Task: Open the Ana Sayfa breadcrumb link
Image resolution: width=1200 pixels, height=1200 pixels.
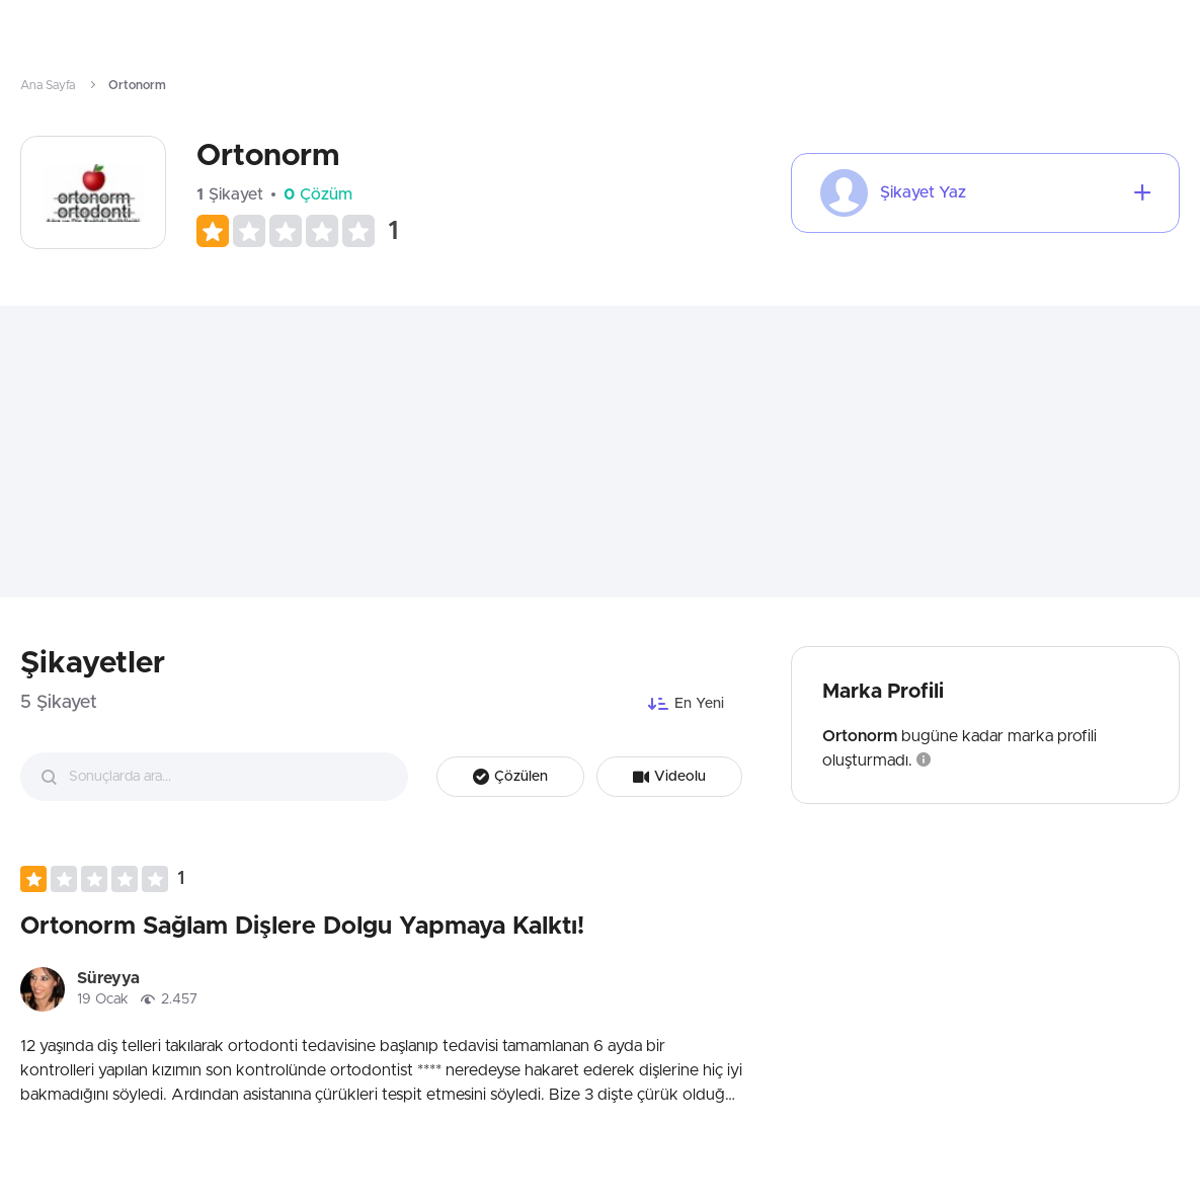Action: [48, 85]
